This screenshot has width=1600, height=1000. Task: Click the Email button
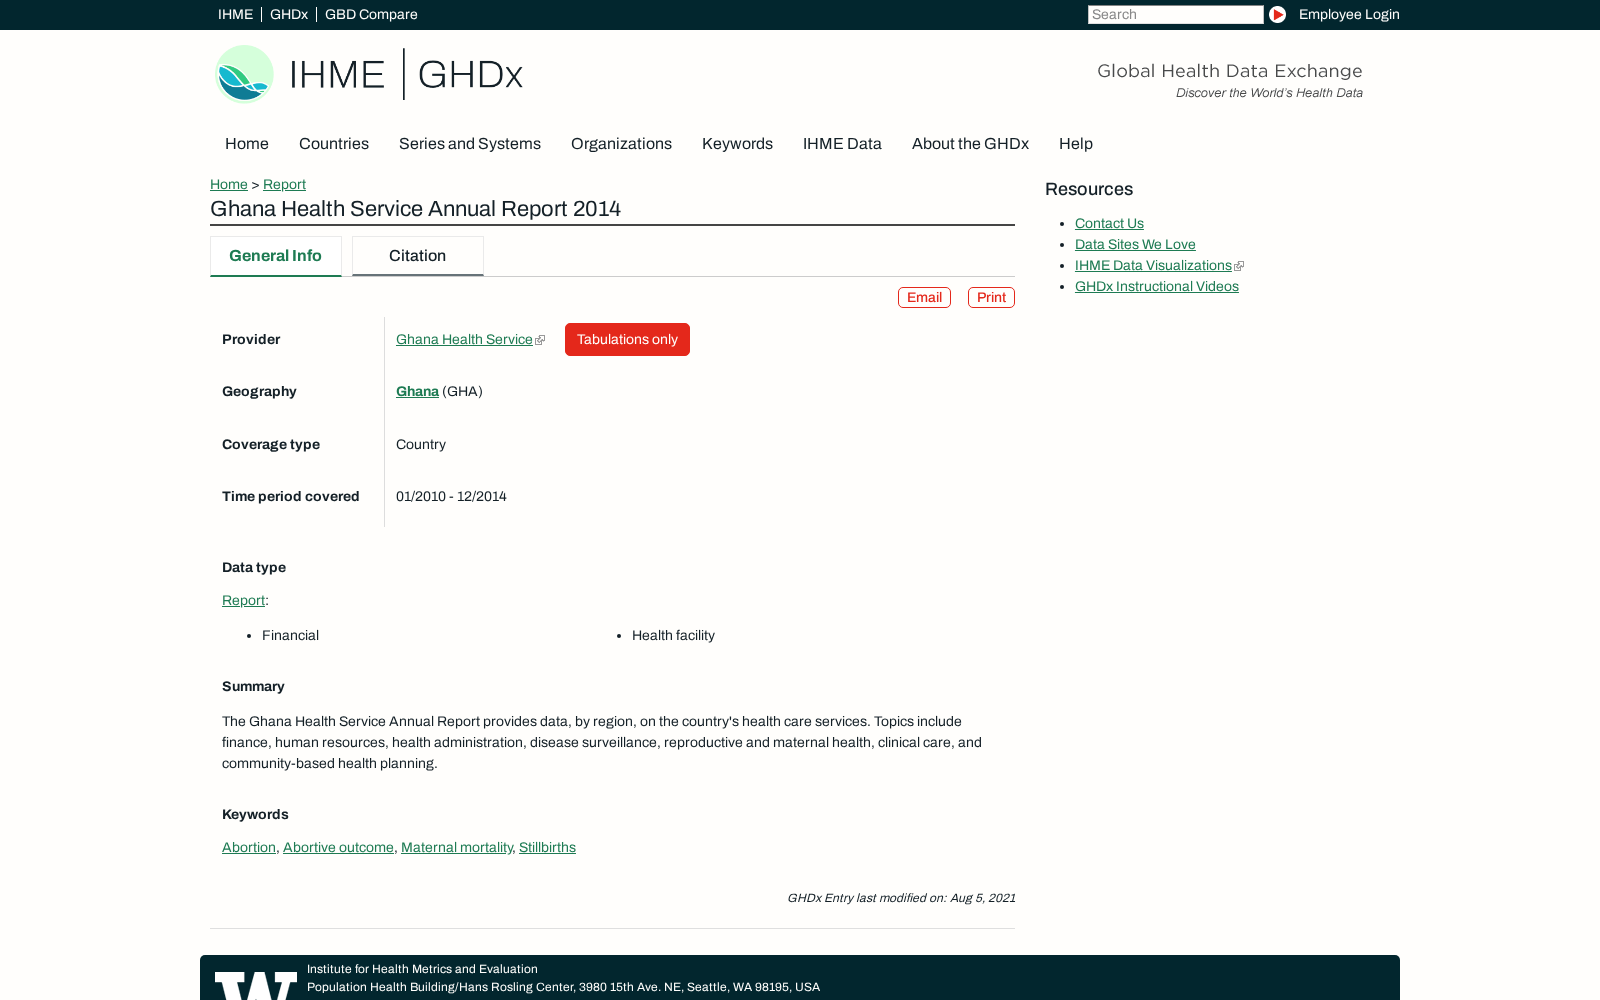point(924,297)
